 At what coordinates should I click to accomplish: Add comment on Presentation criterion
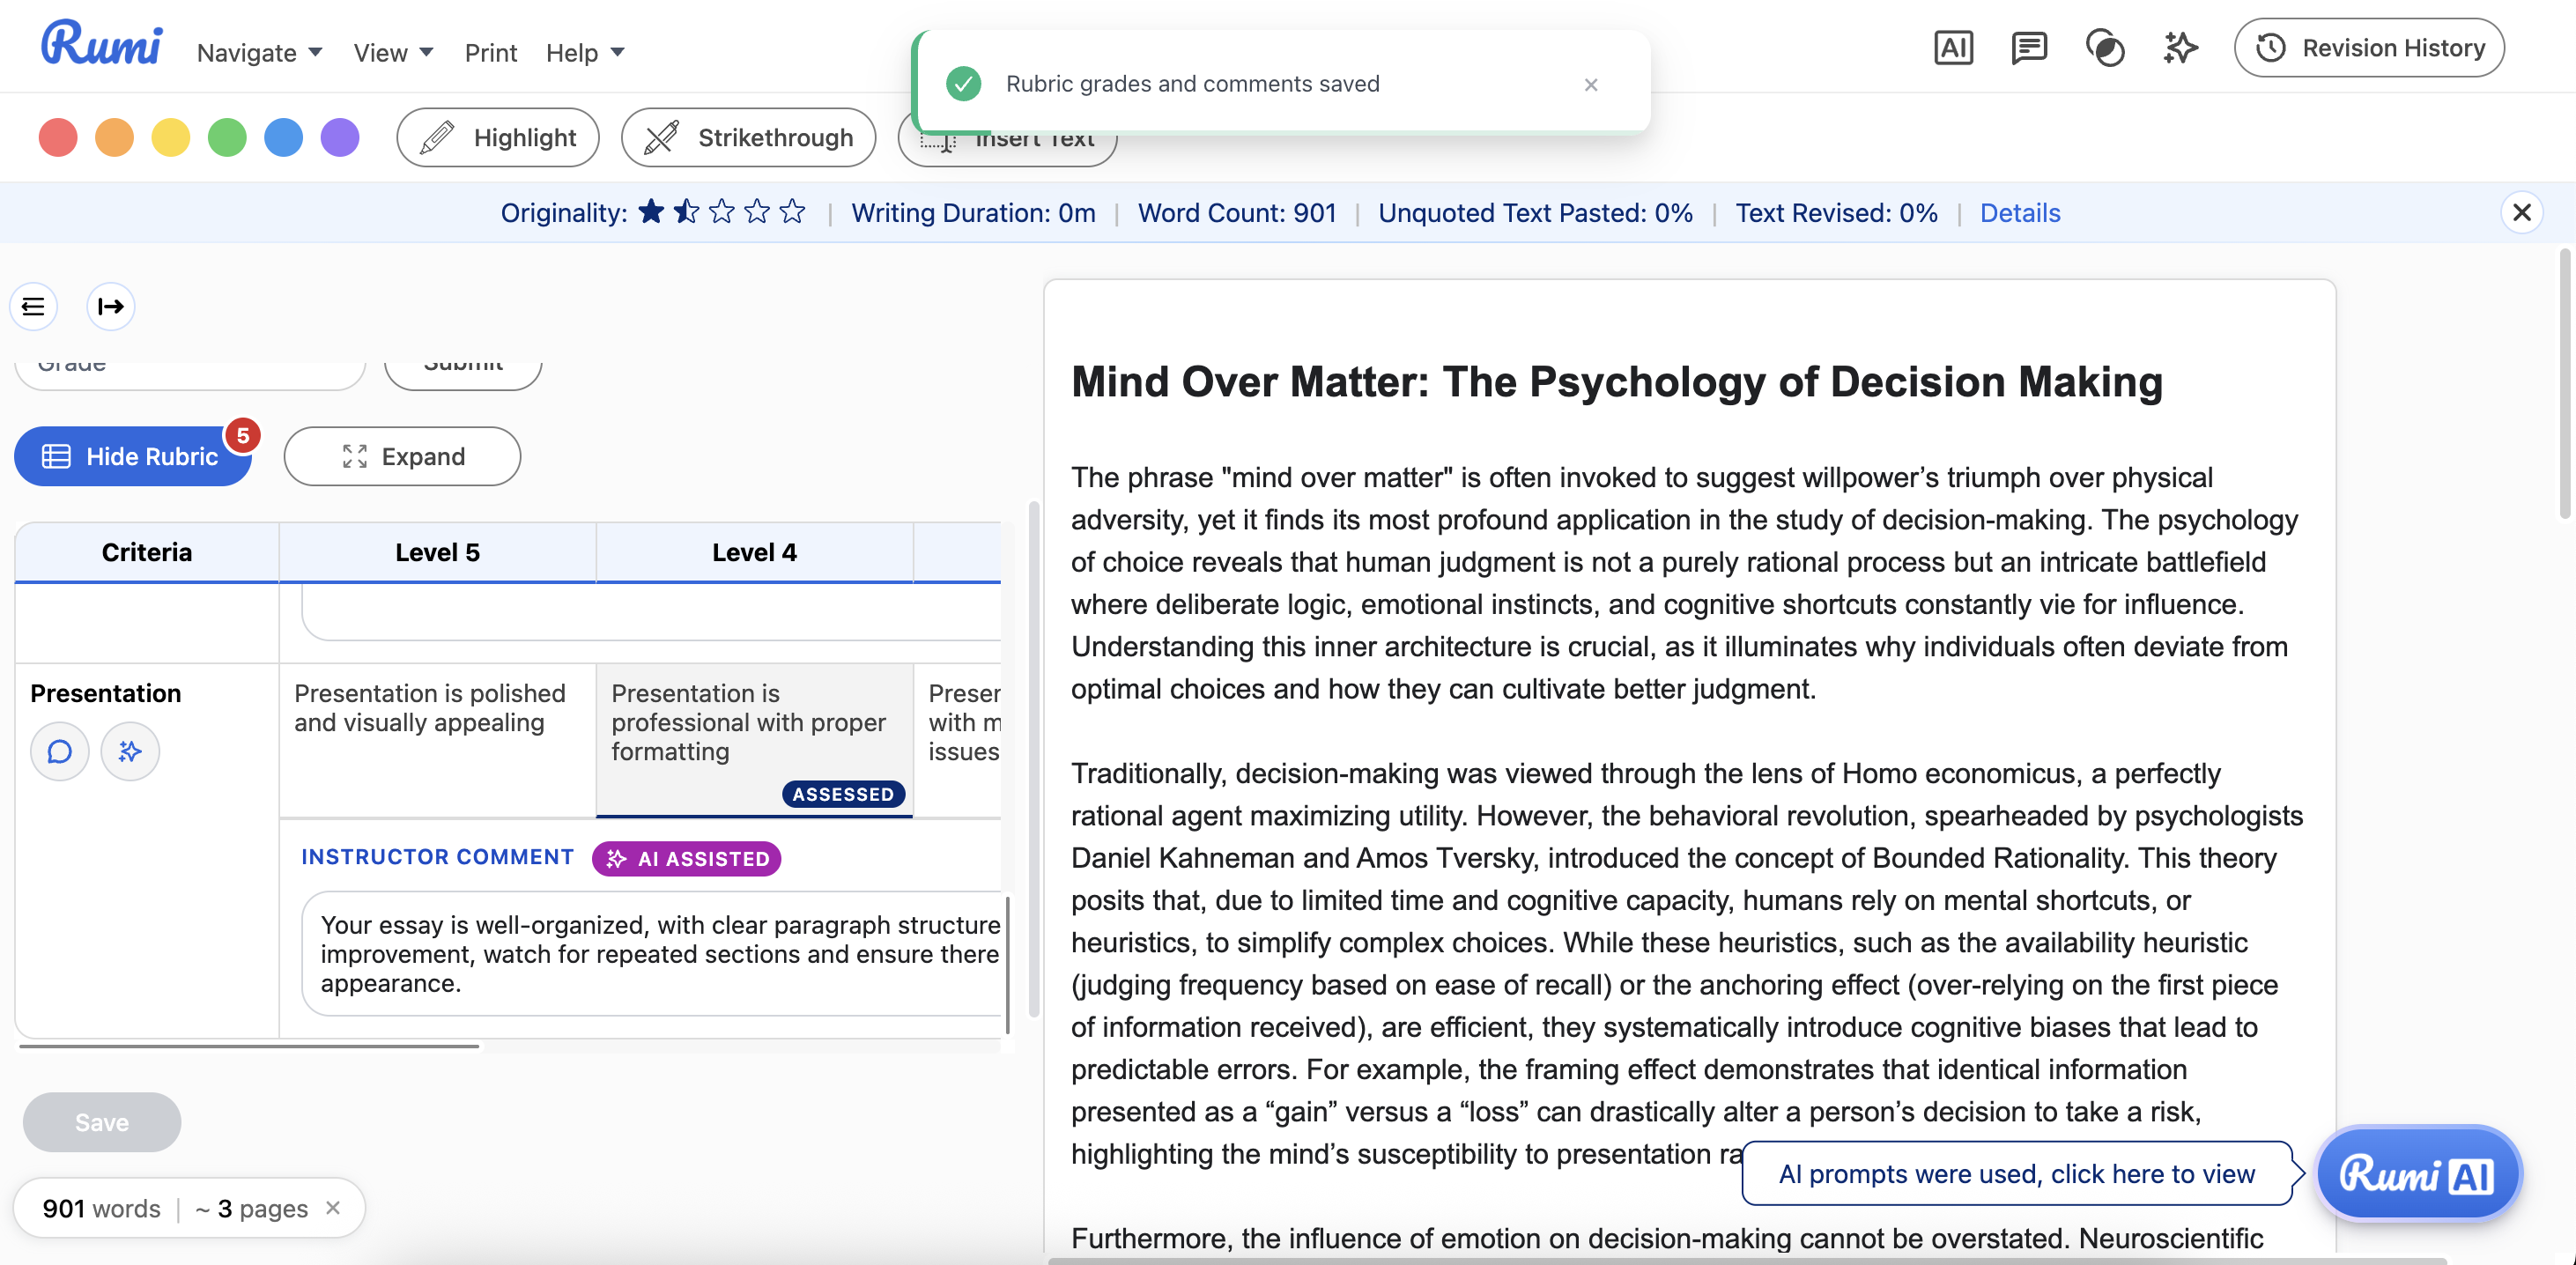click(x=60, y=751)
